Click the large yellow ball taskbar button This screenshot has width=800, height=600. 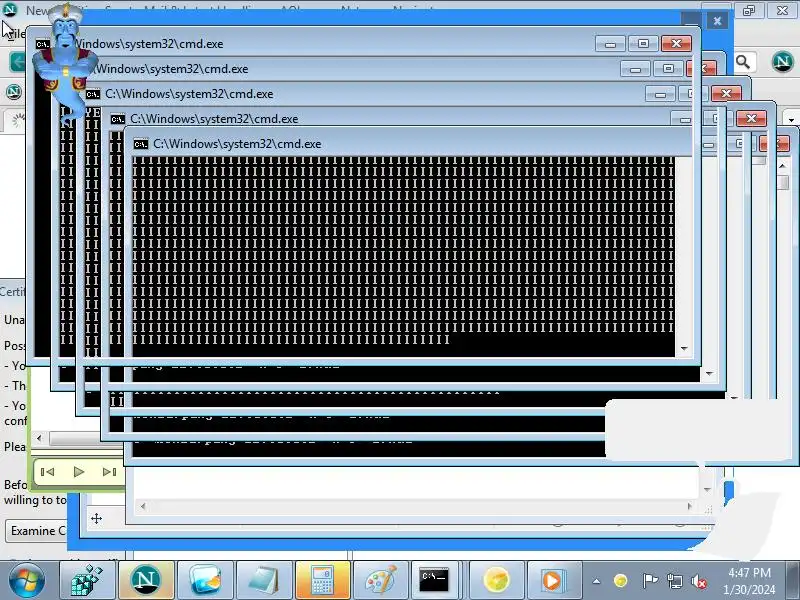496,580
